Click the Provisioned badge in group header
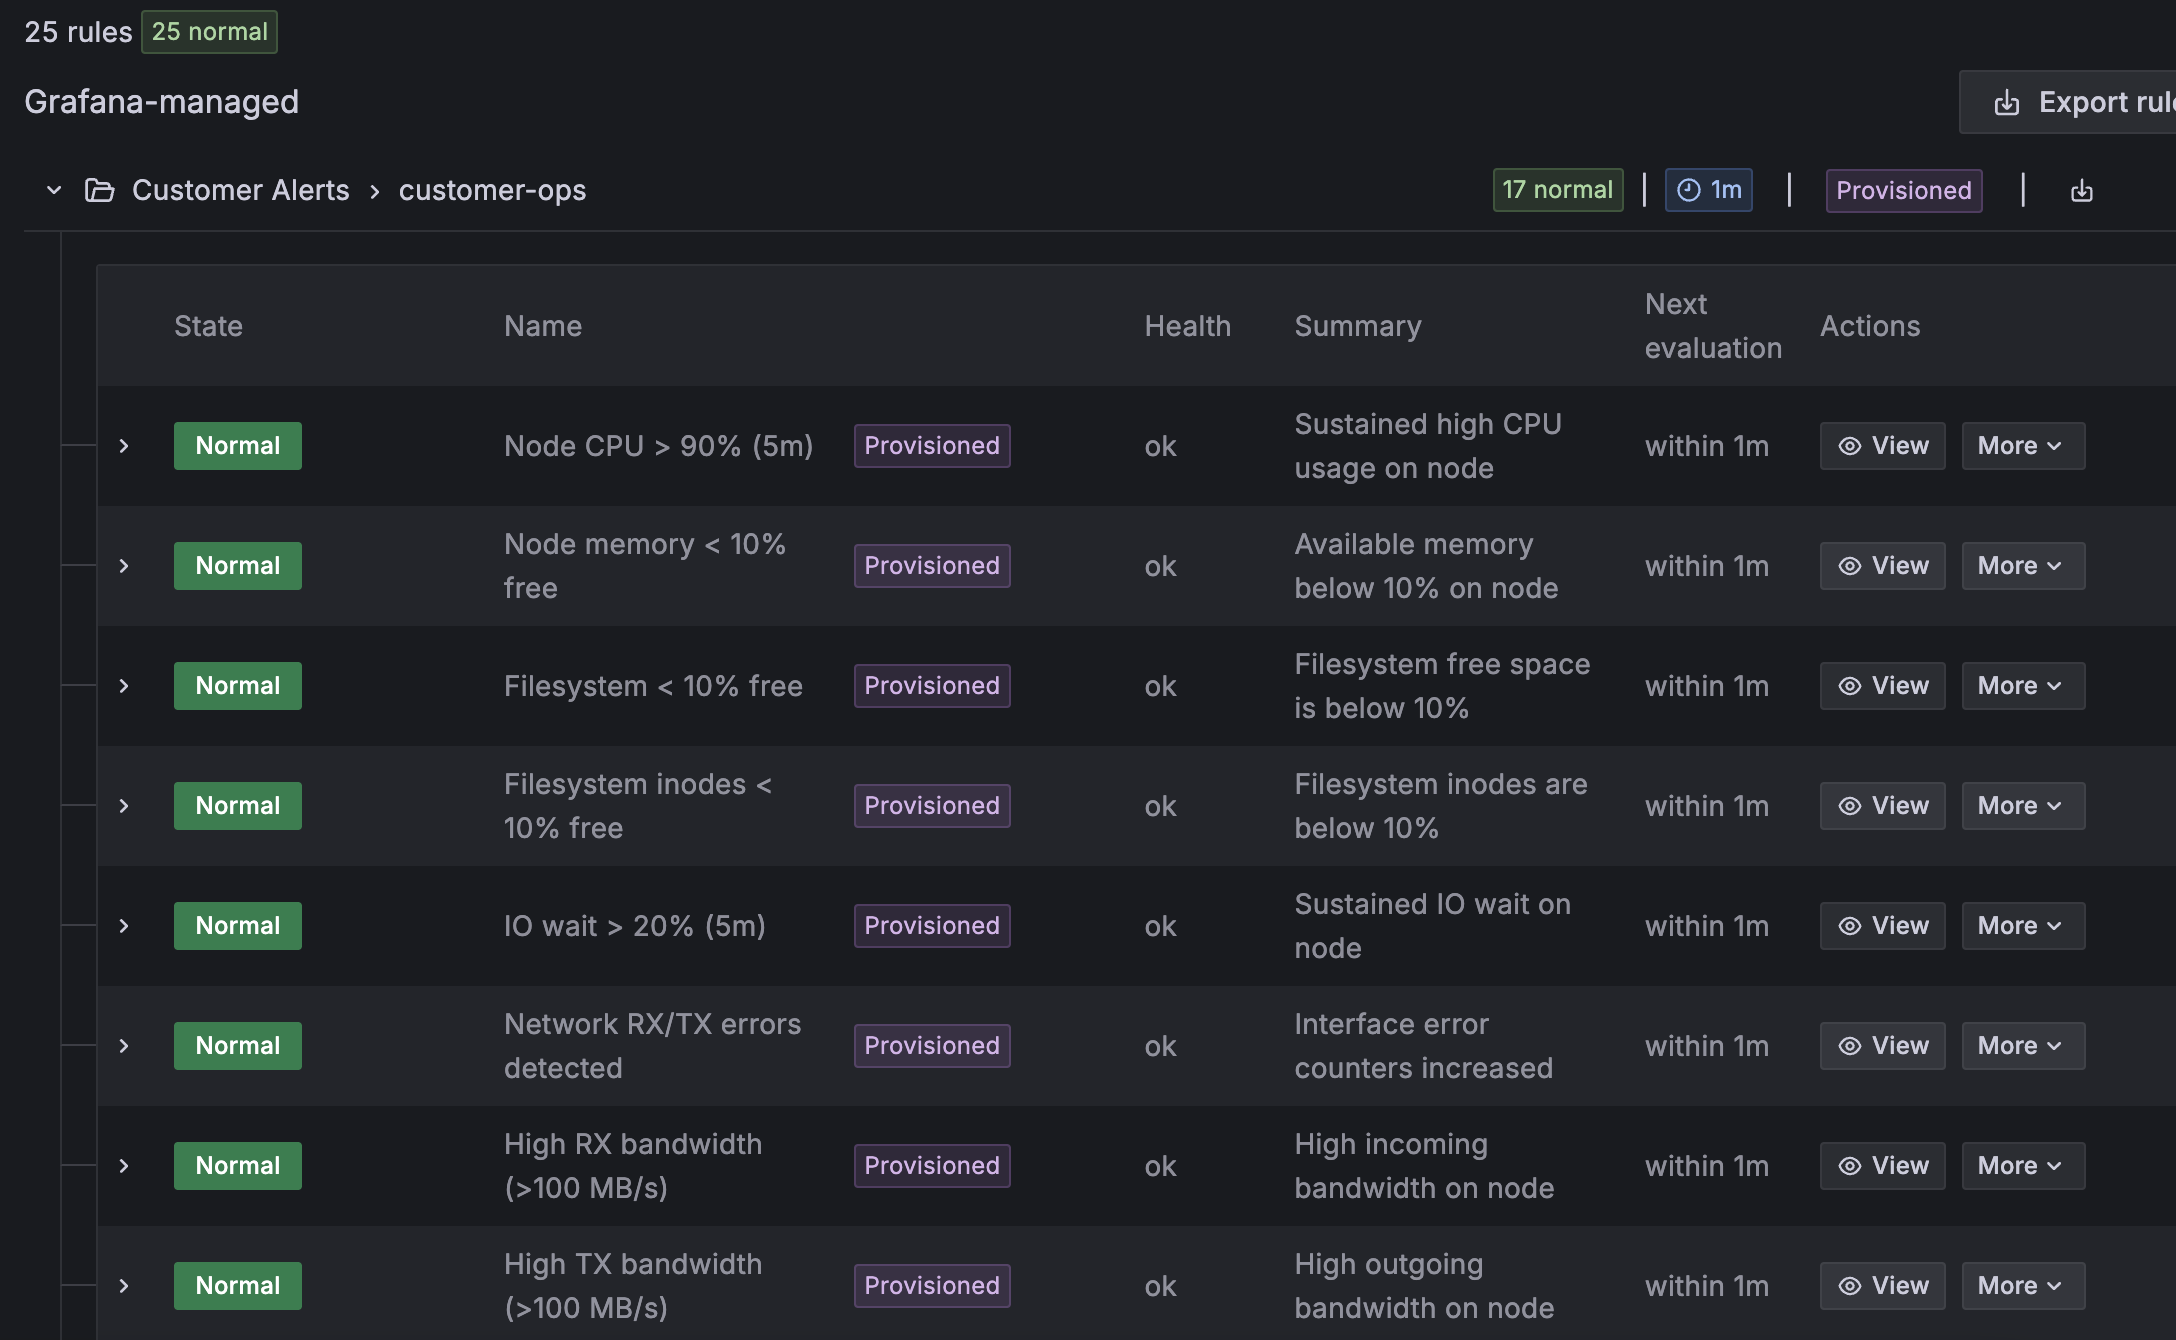Image resolution: width=2176 pixels, height=1340 pixels. coord(1903,191)
